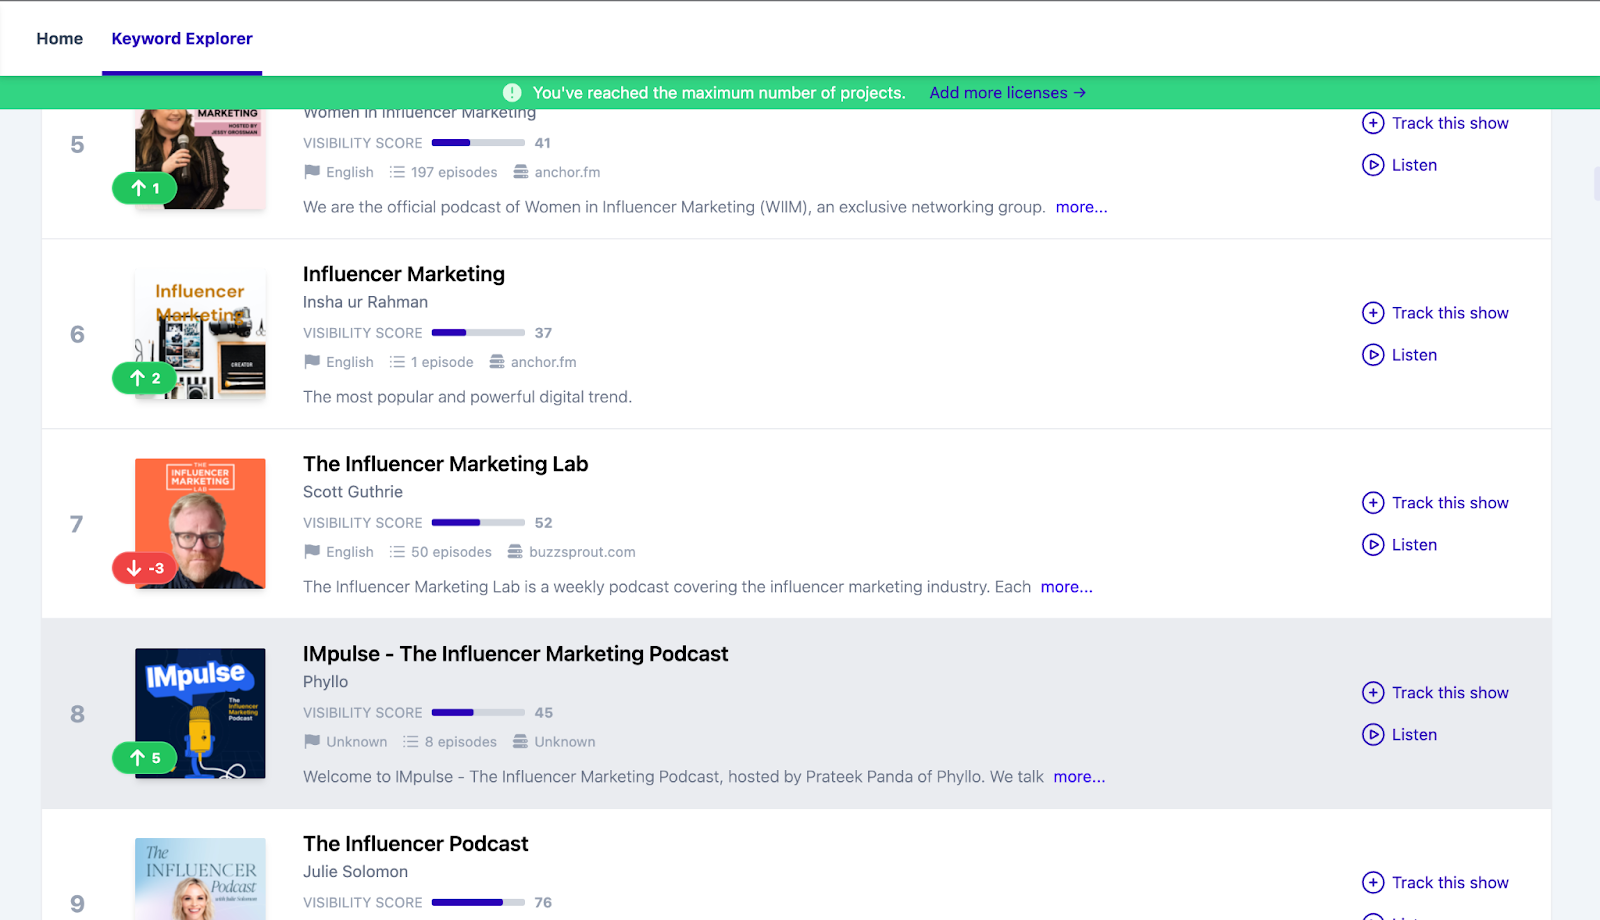This screenshot has width=1600, height=920.
Task: Click host icon beside Unknown host, IMpulse row
Action: point(521,742)
